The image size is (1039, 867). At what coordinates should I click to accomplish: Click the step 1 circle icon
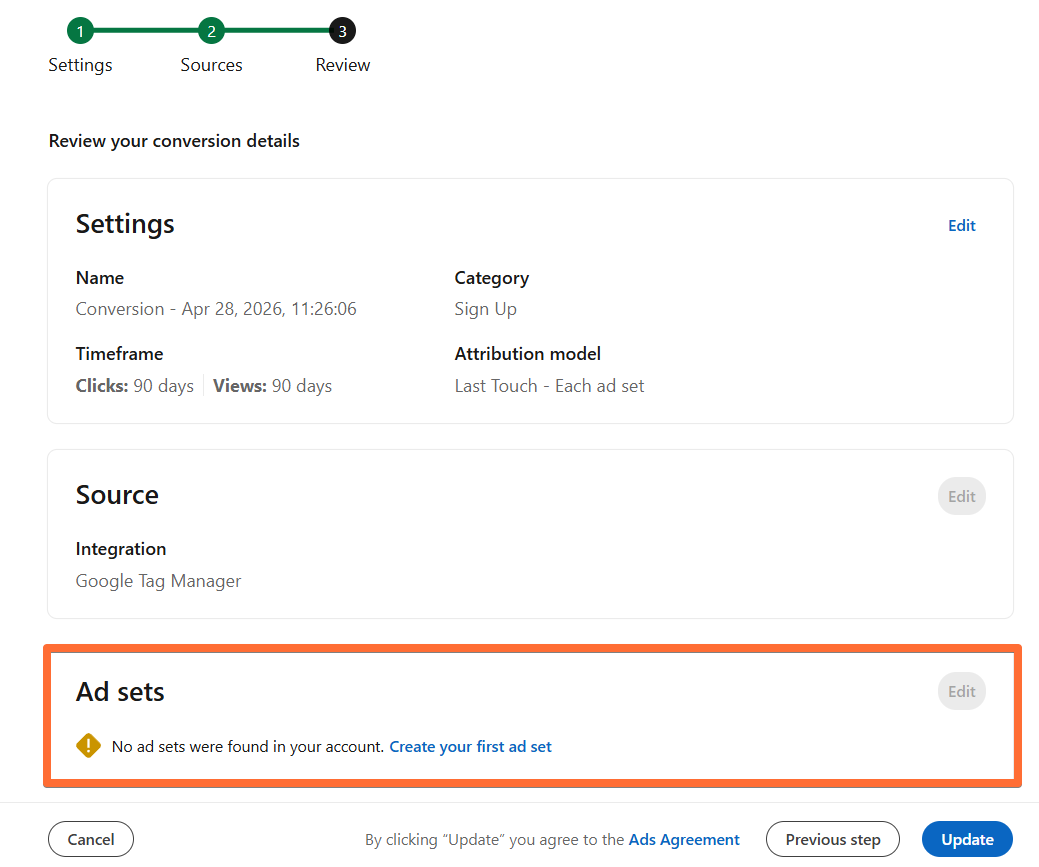[x=80, y=30]
